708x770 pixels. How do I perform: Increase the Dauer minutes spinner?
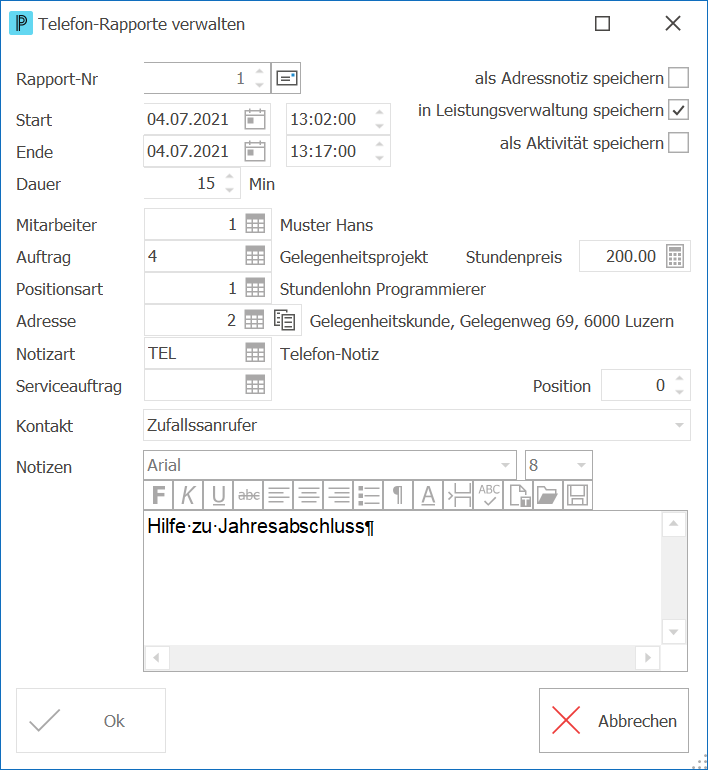pyautogui.click(x=229, y=177)
